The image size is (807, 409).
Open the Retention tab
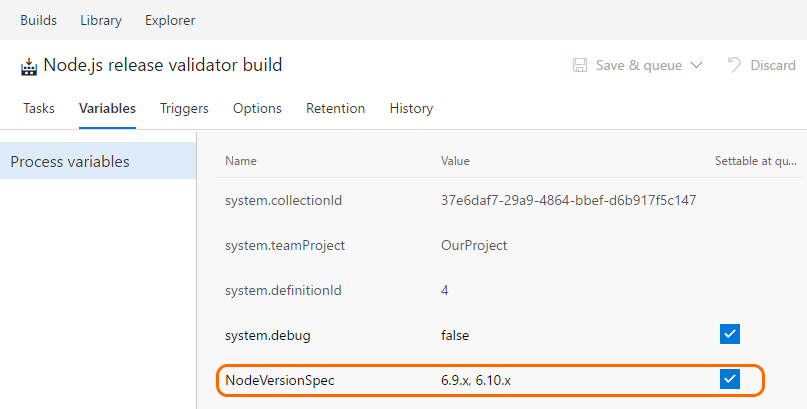(x=335, y=108)
